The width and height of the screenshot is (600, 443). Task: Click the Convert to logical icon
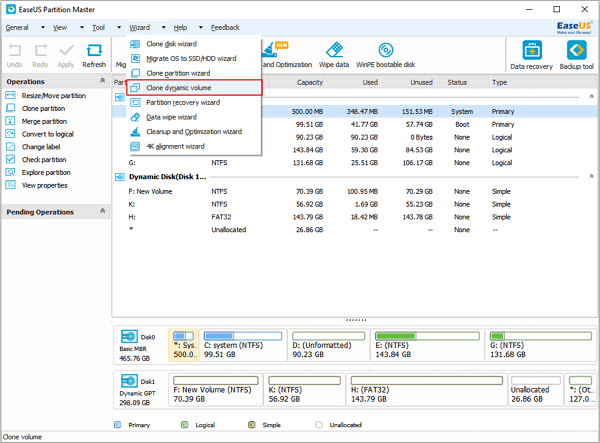pos(10,134)
